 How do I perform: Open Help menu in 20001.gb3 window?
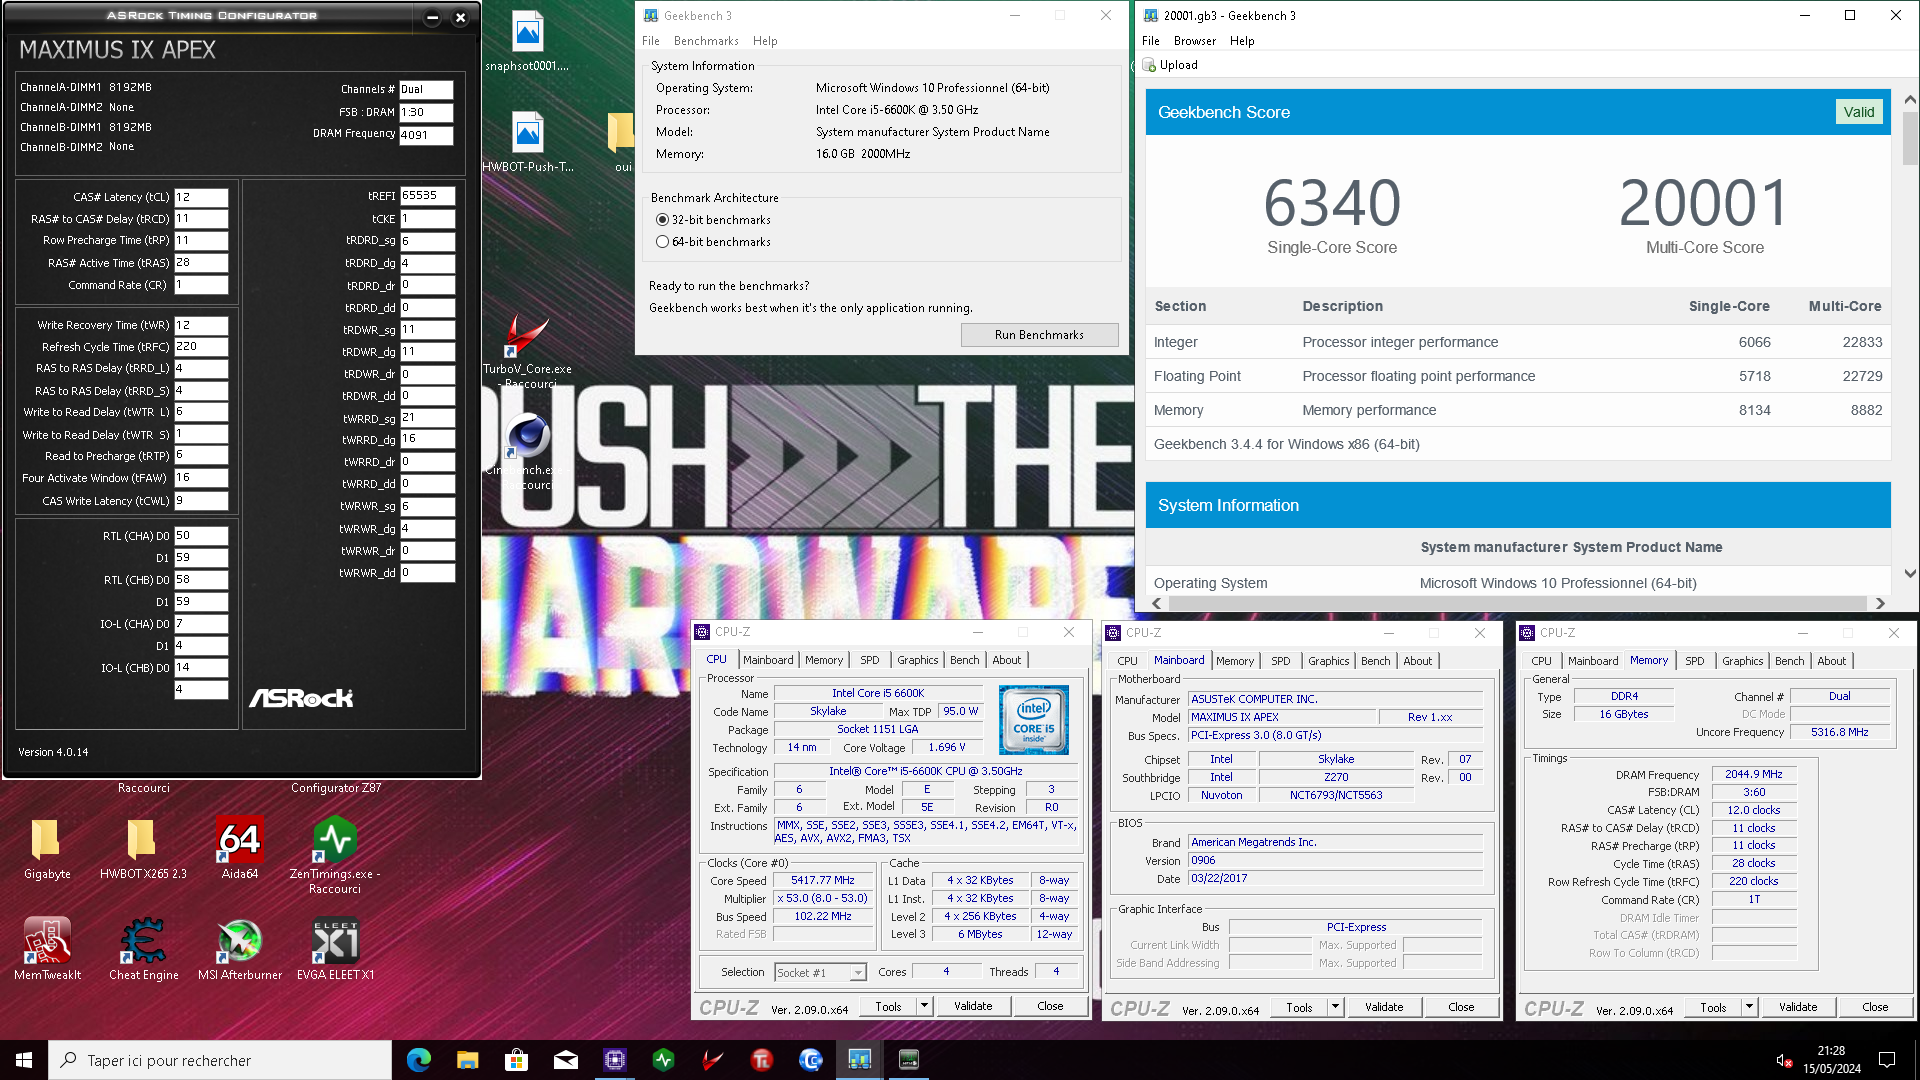[1242, 41]
